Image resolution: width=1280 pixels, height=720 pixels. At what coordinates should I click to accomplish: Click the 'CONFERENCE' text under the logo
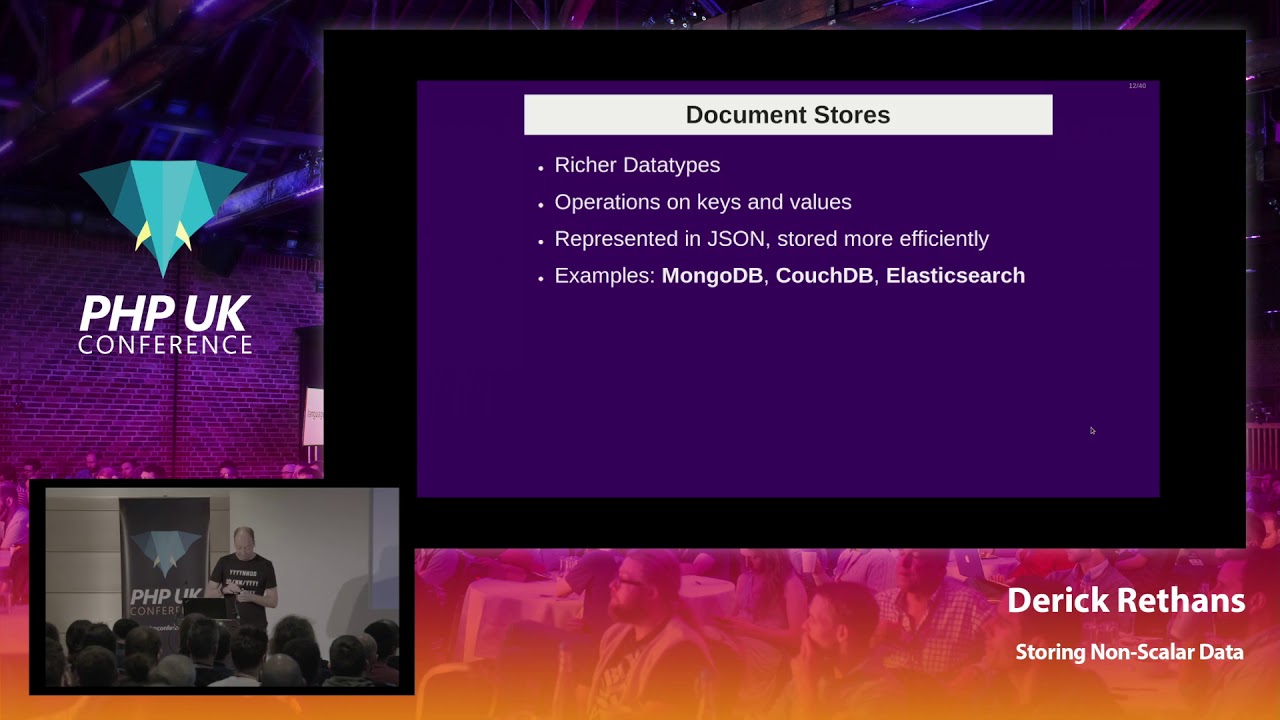pyautogui.click(x=165, y=345)
